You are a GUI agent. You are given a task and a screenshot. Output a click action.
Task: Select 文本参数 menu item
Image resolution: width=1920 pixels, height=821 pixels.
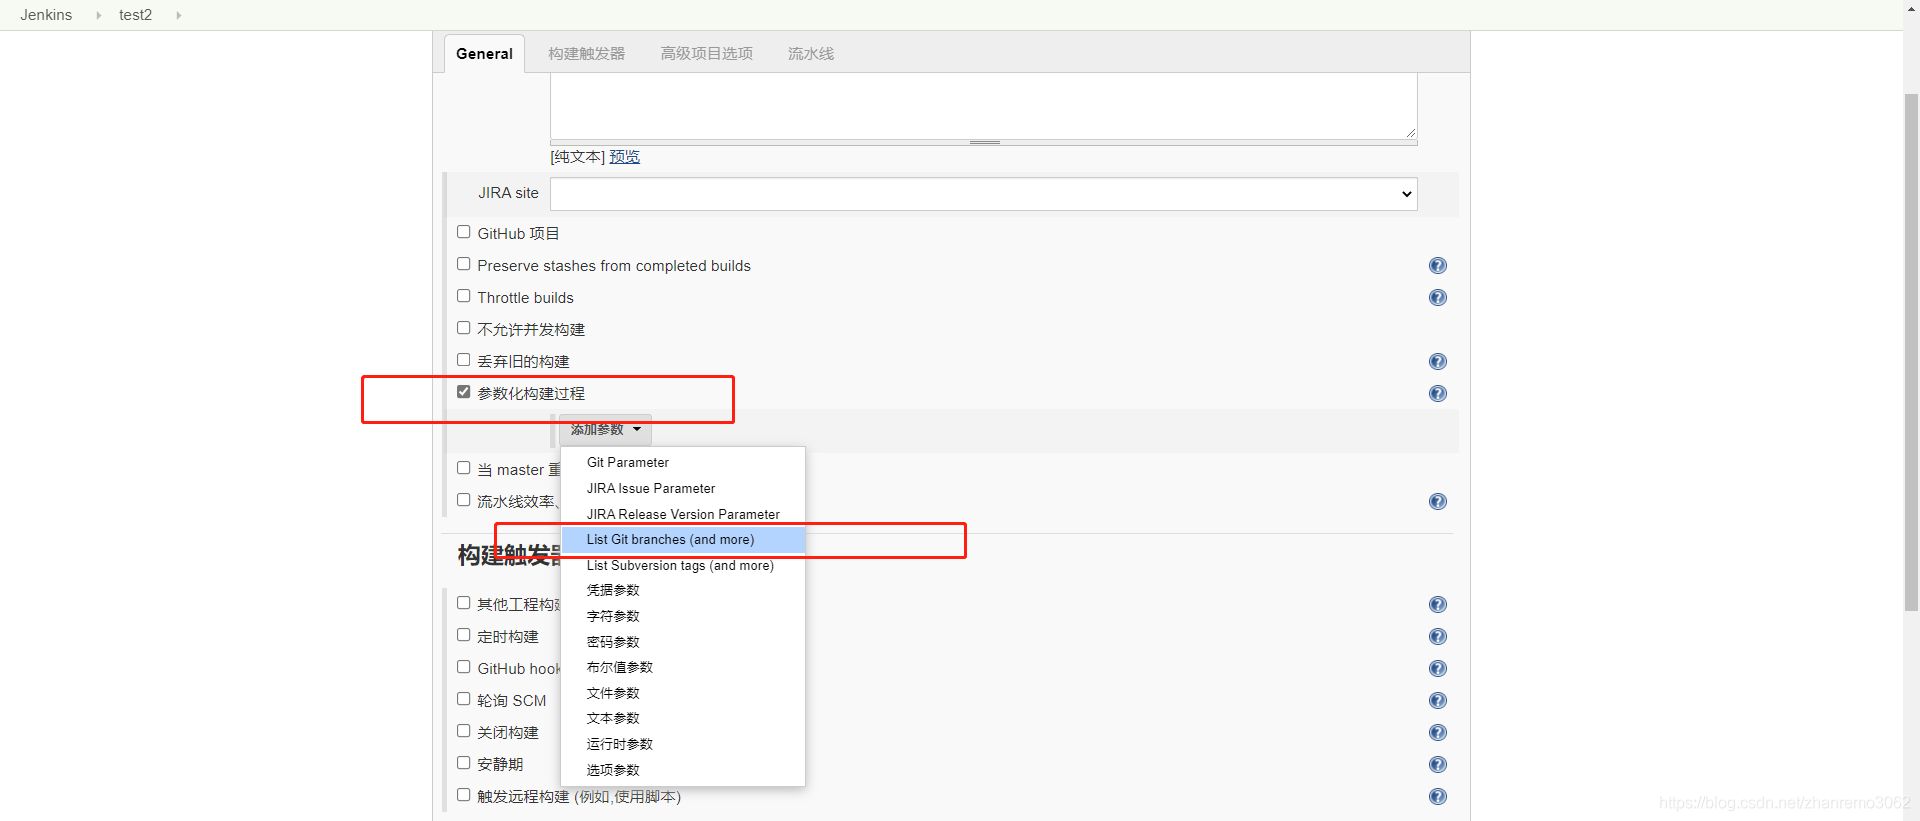(x=683, y=719)
